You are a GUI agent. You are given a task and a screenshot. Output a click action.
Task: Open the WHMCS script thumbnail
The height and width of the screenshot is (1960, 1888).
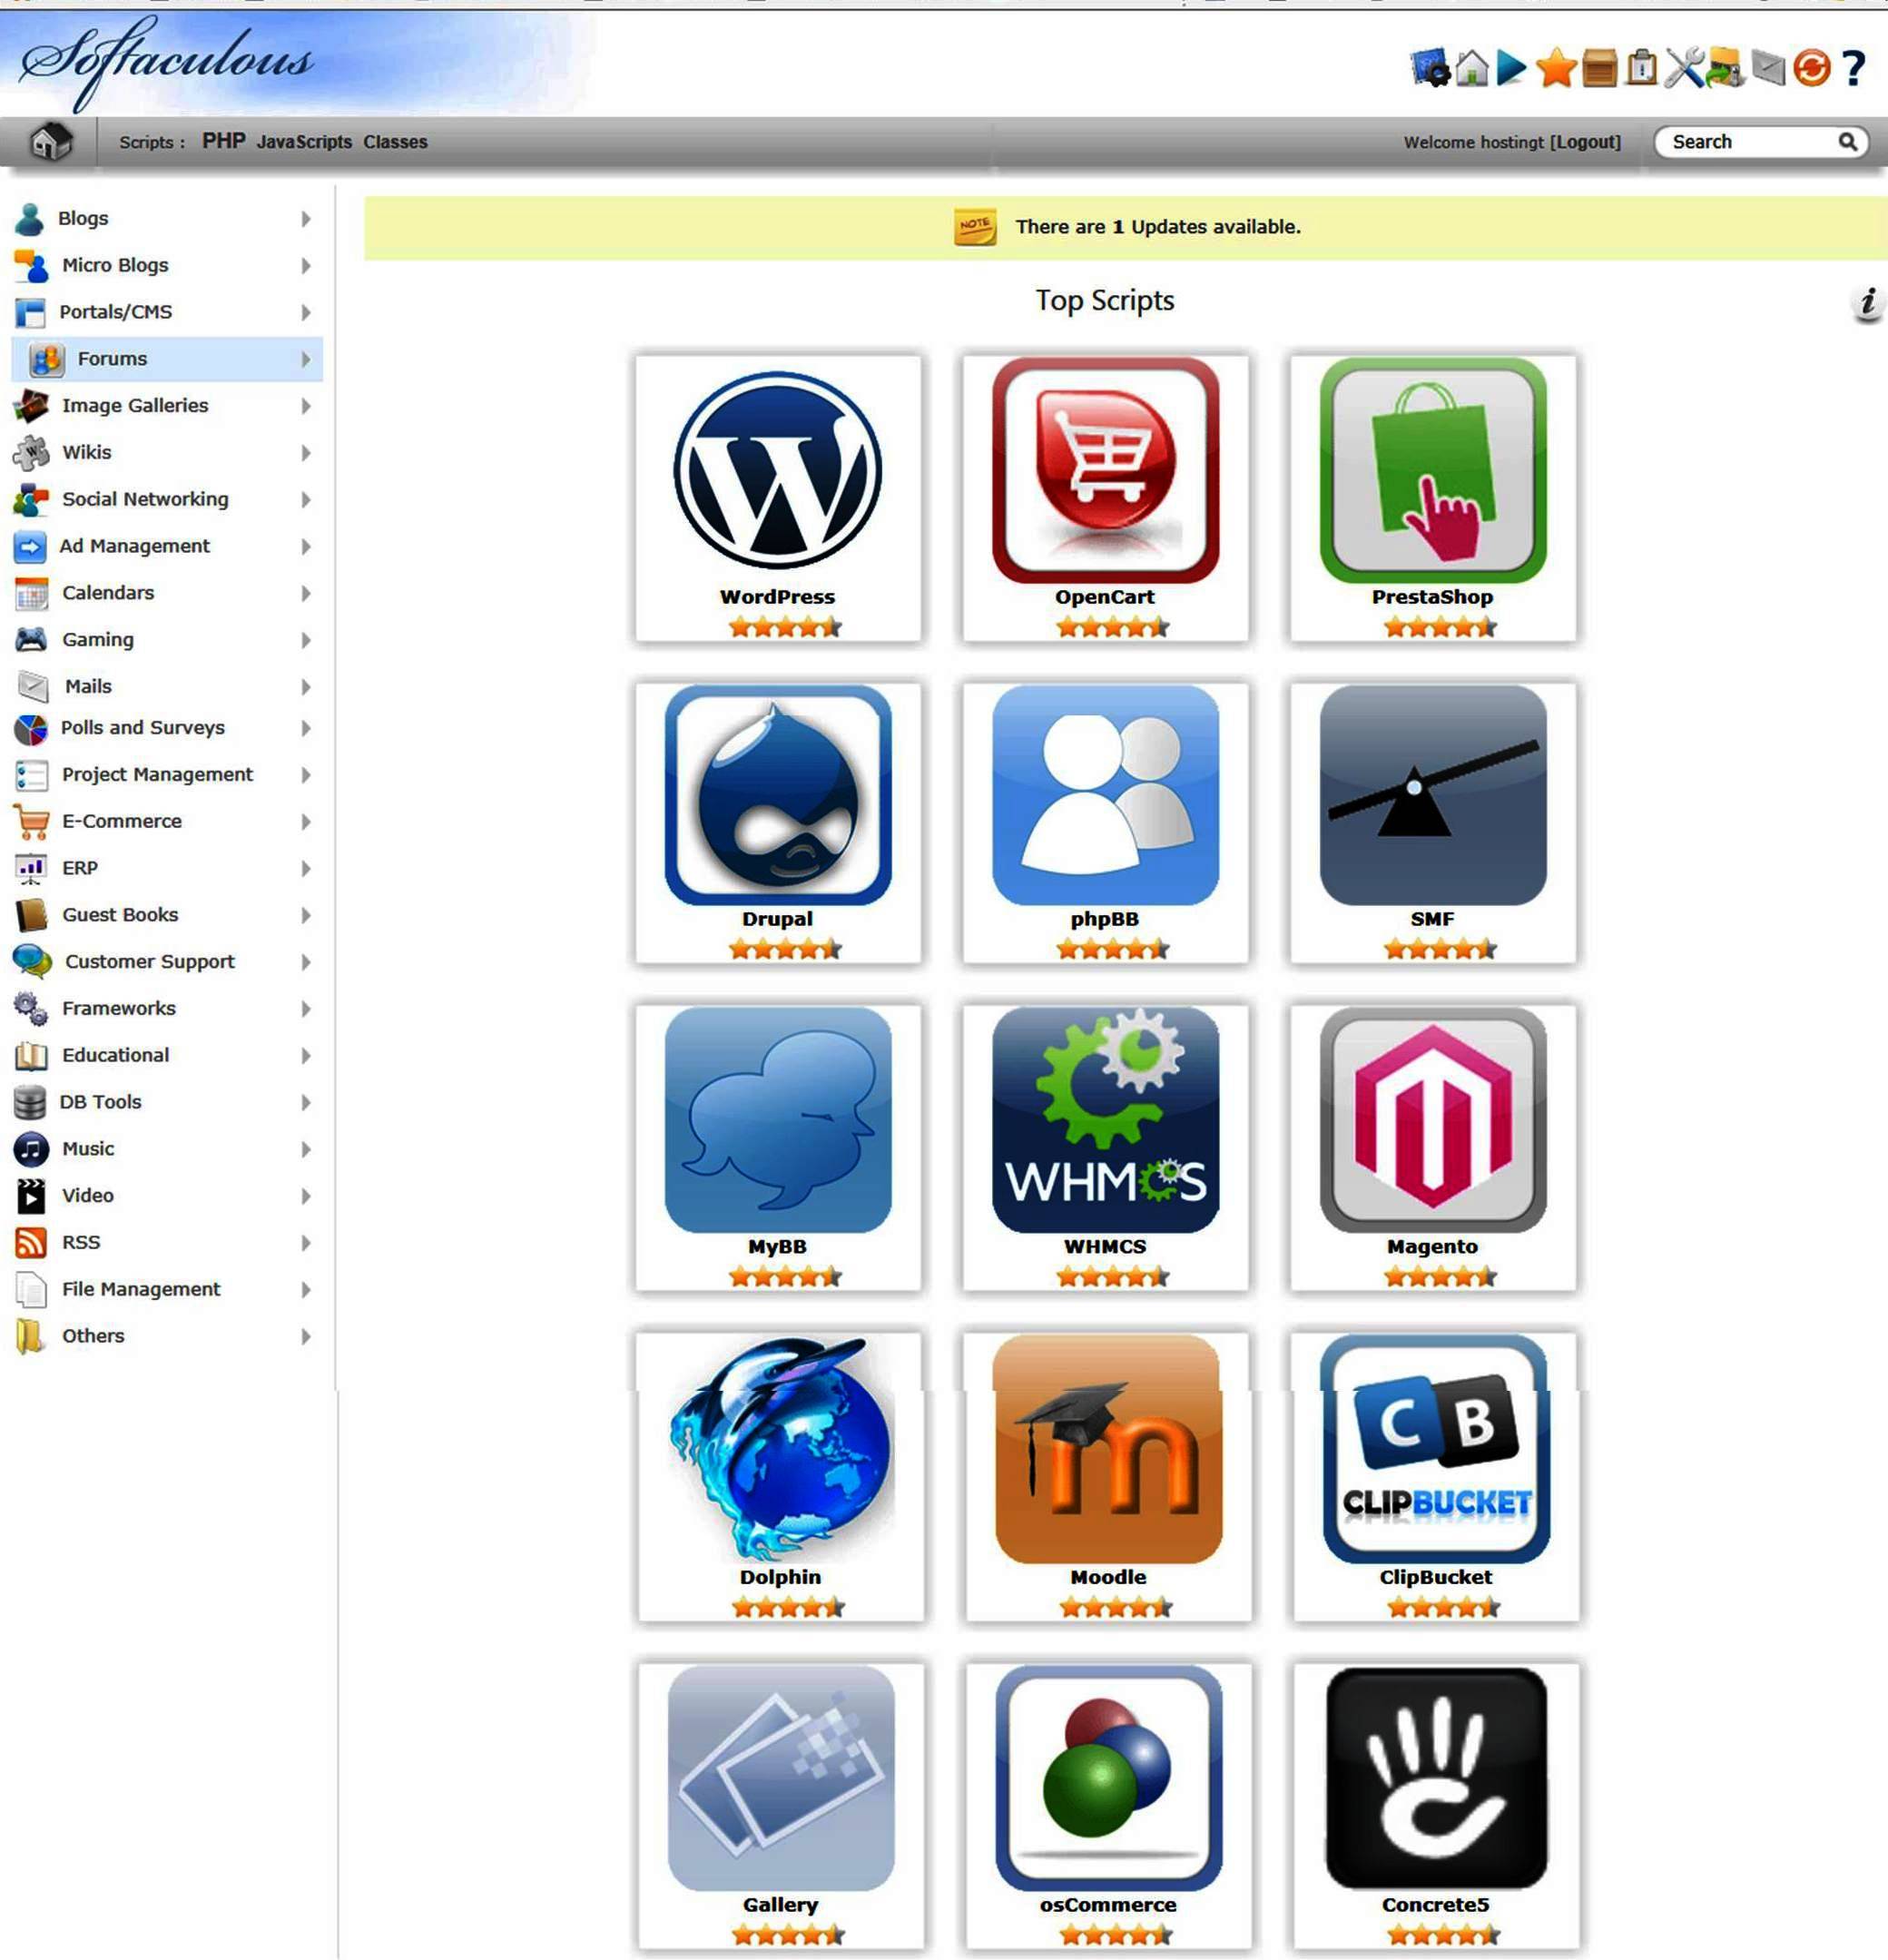[x=1105, y=1120]
